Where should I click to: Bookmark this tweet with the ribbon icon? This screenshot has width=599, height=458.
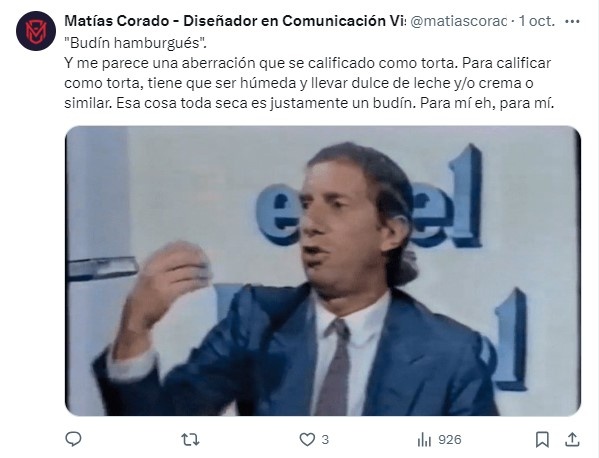pyautogui.click(x=542, y=440)
